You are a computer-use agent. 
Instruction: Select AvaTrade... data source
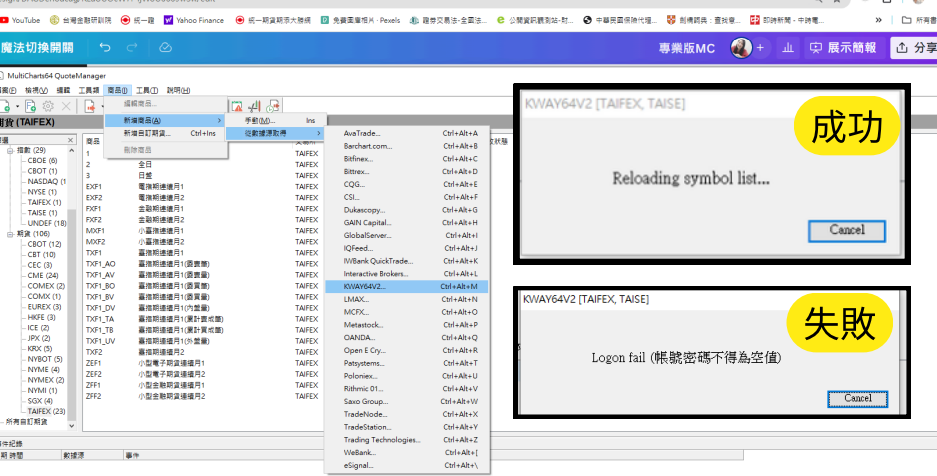point(406,133)
